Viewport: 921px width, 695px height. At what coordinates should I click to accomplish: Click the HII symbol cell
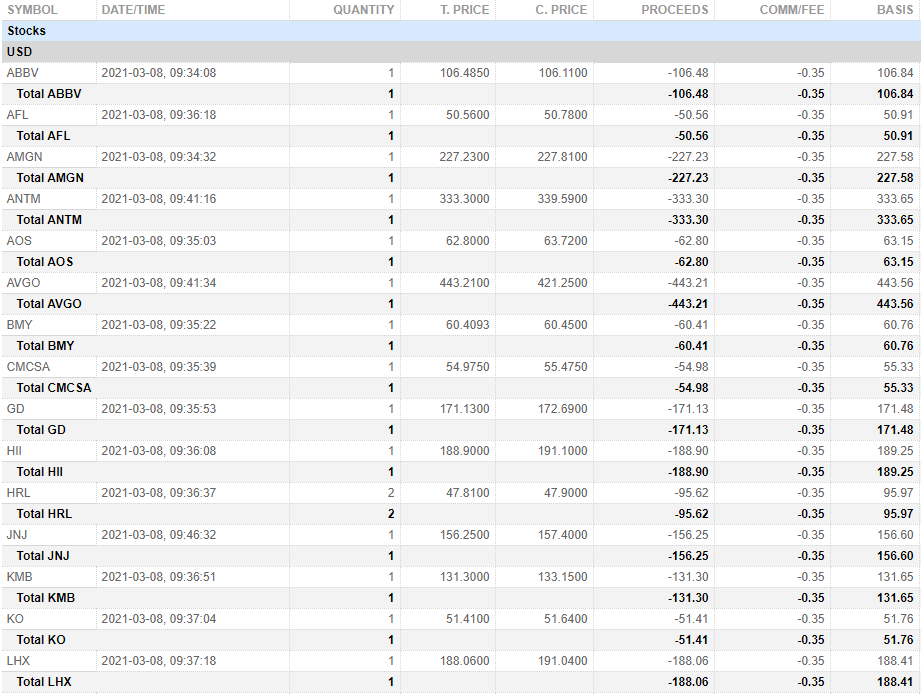click(14, 451)
